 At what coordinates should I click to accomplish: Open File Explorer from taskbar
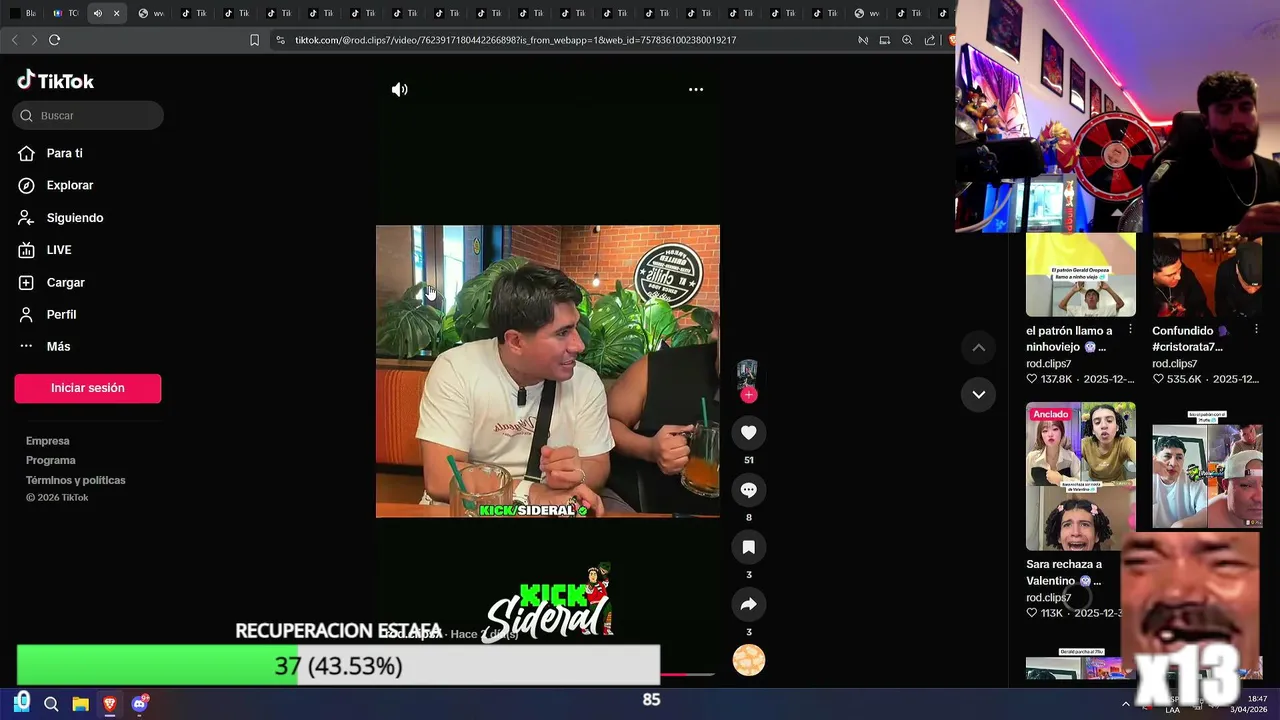80,704
